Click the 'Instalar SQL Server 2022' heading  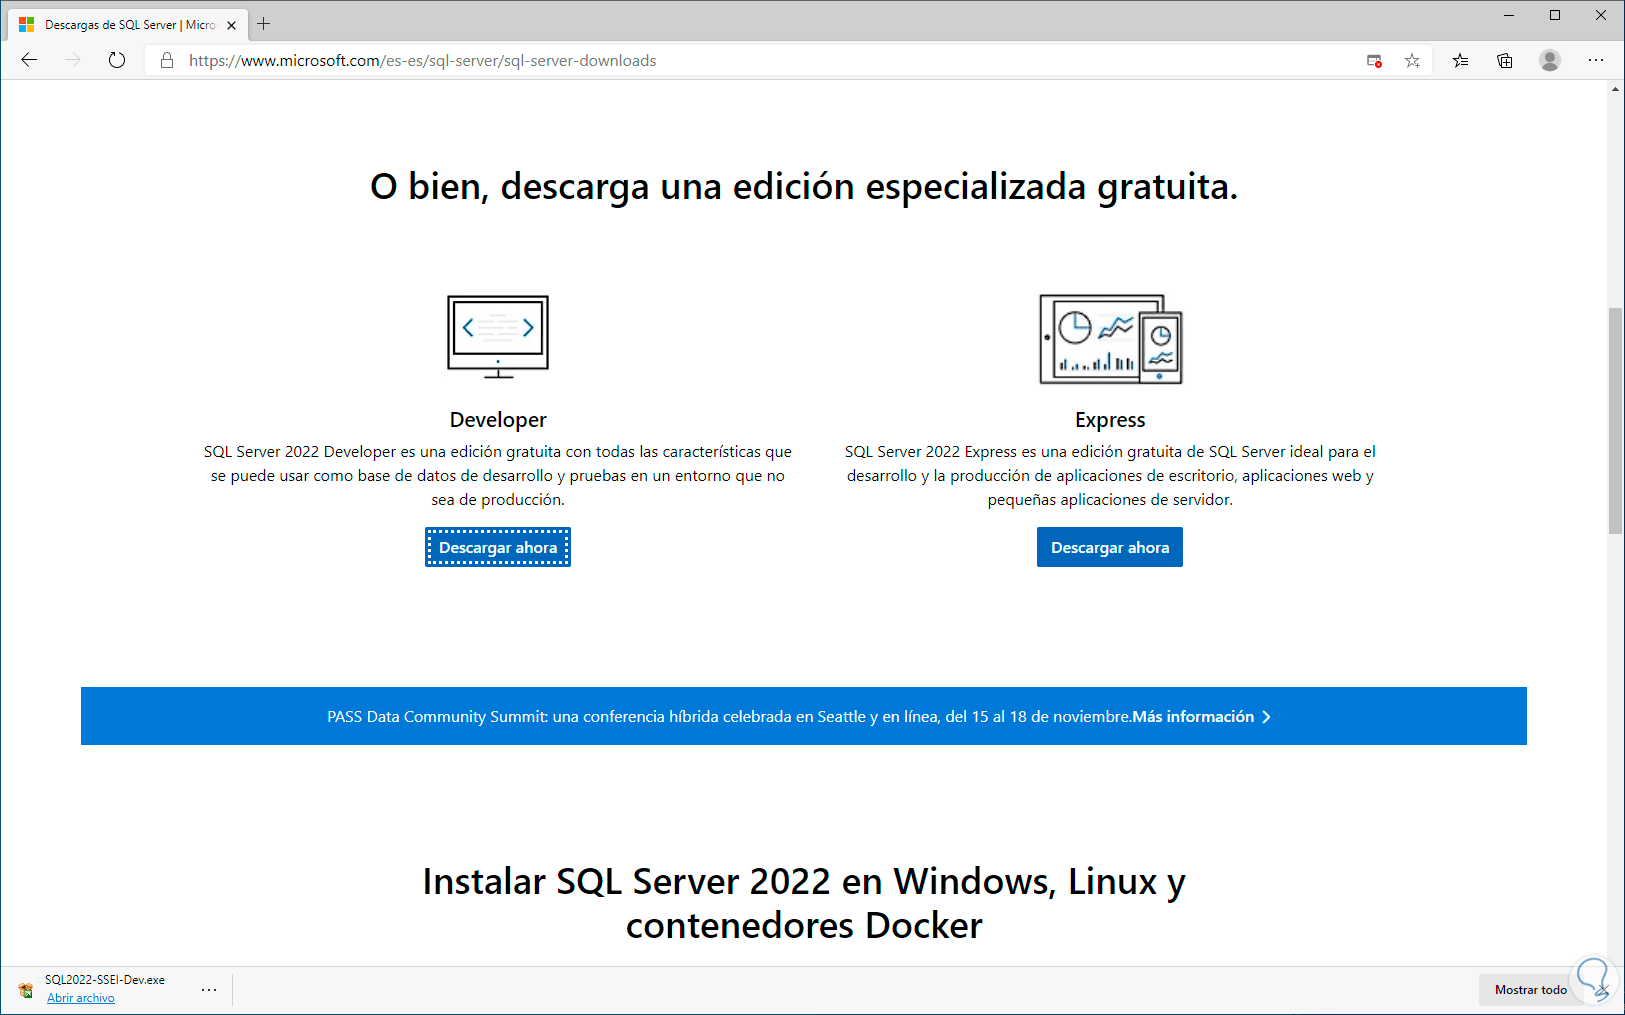pyautogui.click(x=804, y=903)
